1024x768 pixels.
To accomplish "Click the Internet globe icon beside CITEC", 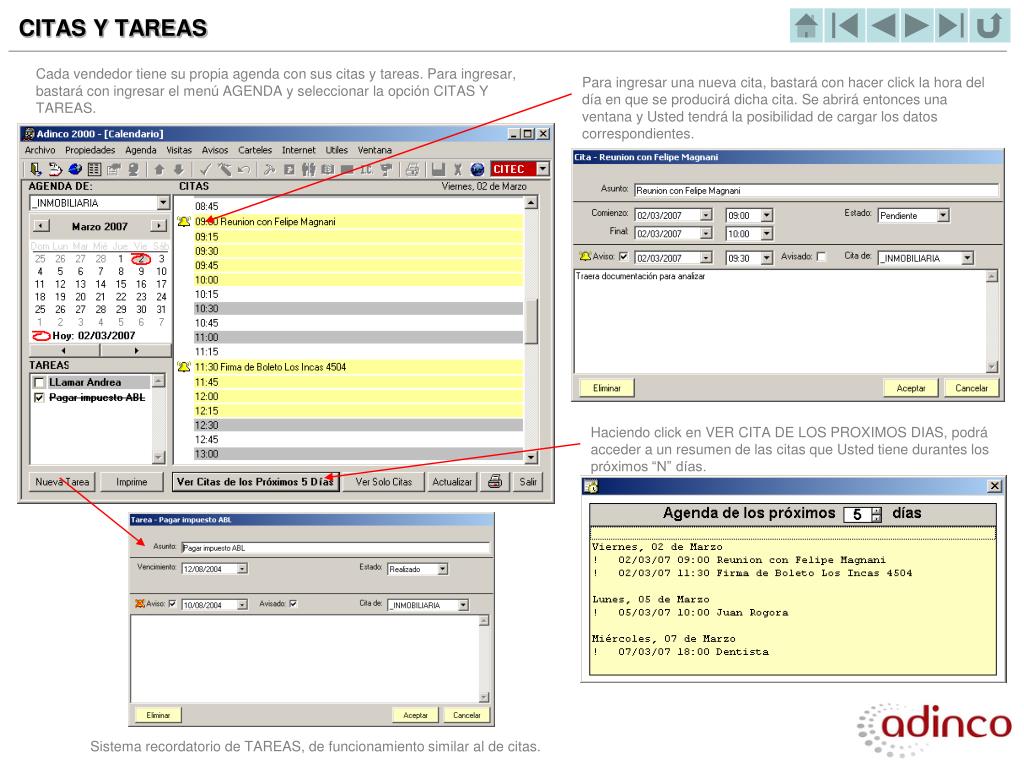I will point(477,170).
